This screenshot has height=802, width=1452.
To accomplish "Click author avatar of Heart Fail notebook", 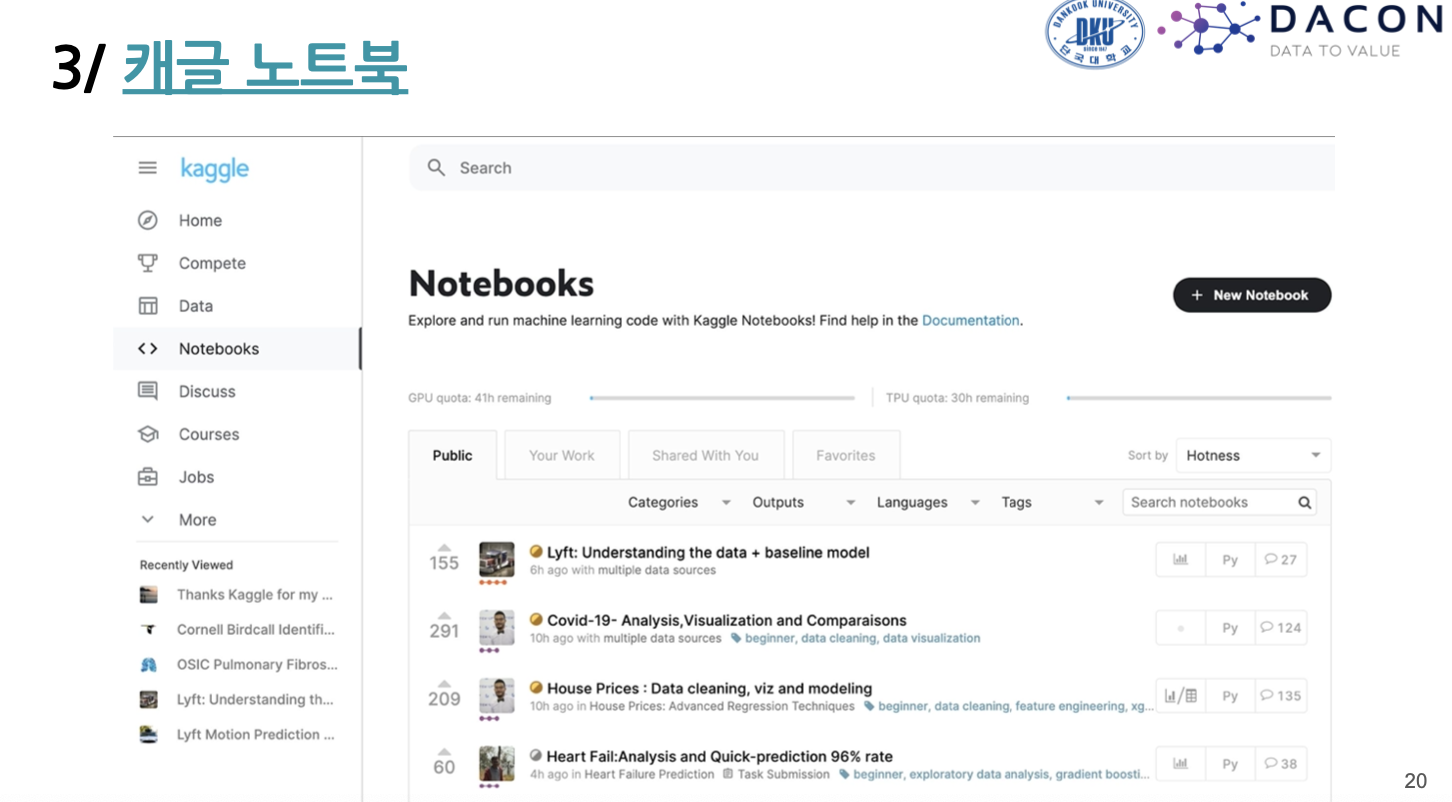I will tap(496, 763).
